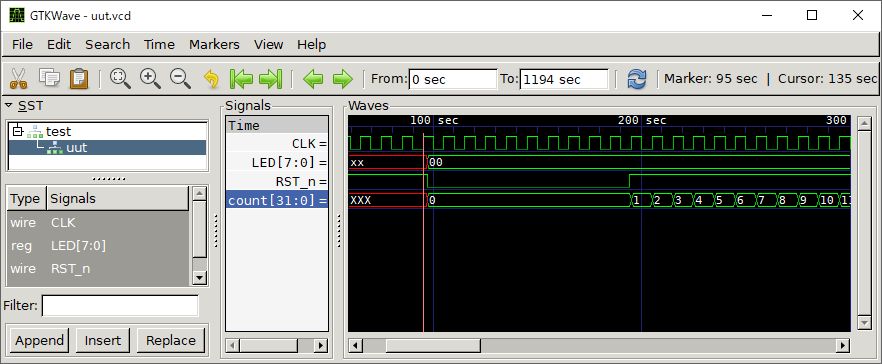The height and width of the screenshot is (364, 882).
Task: Open the View menu
Action: click(x=268, y=44)
